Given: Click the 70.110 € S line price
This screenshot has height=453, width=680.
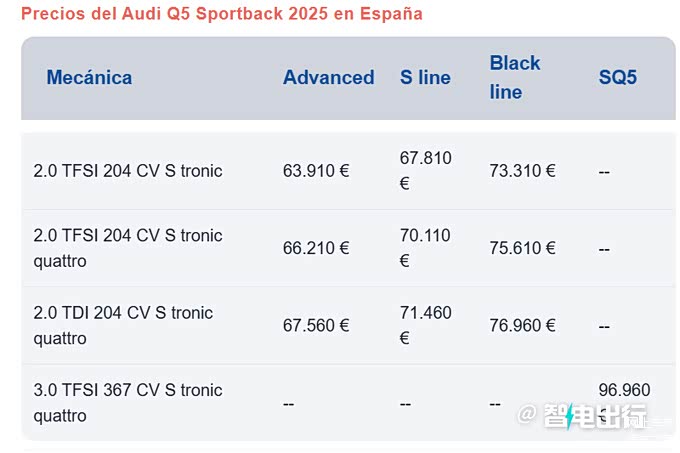Looking at the screenshot, I should [425, 247].
